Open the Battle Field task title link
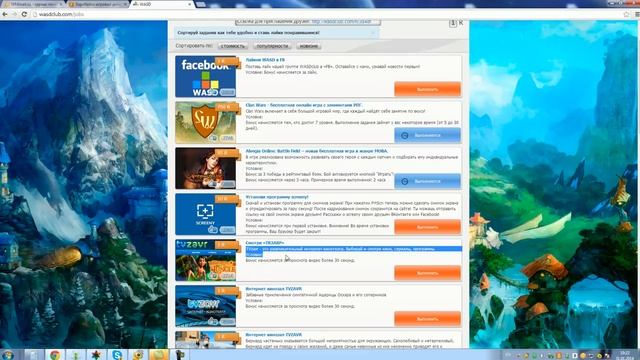 click(317, 151)
